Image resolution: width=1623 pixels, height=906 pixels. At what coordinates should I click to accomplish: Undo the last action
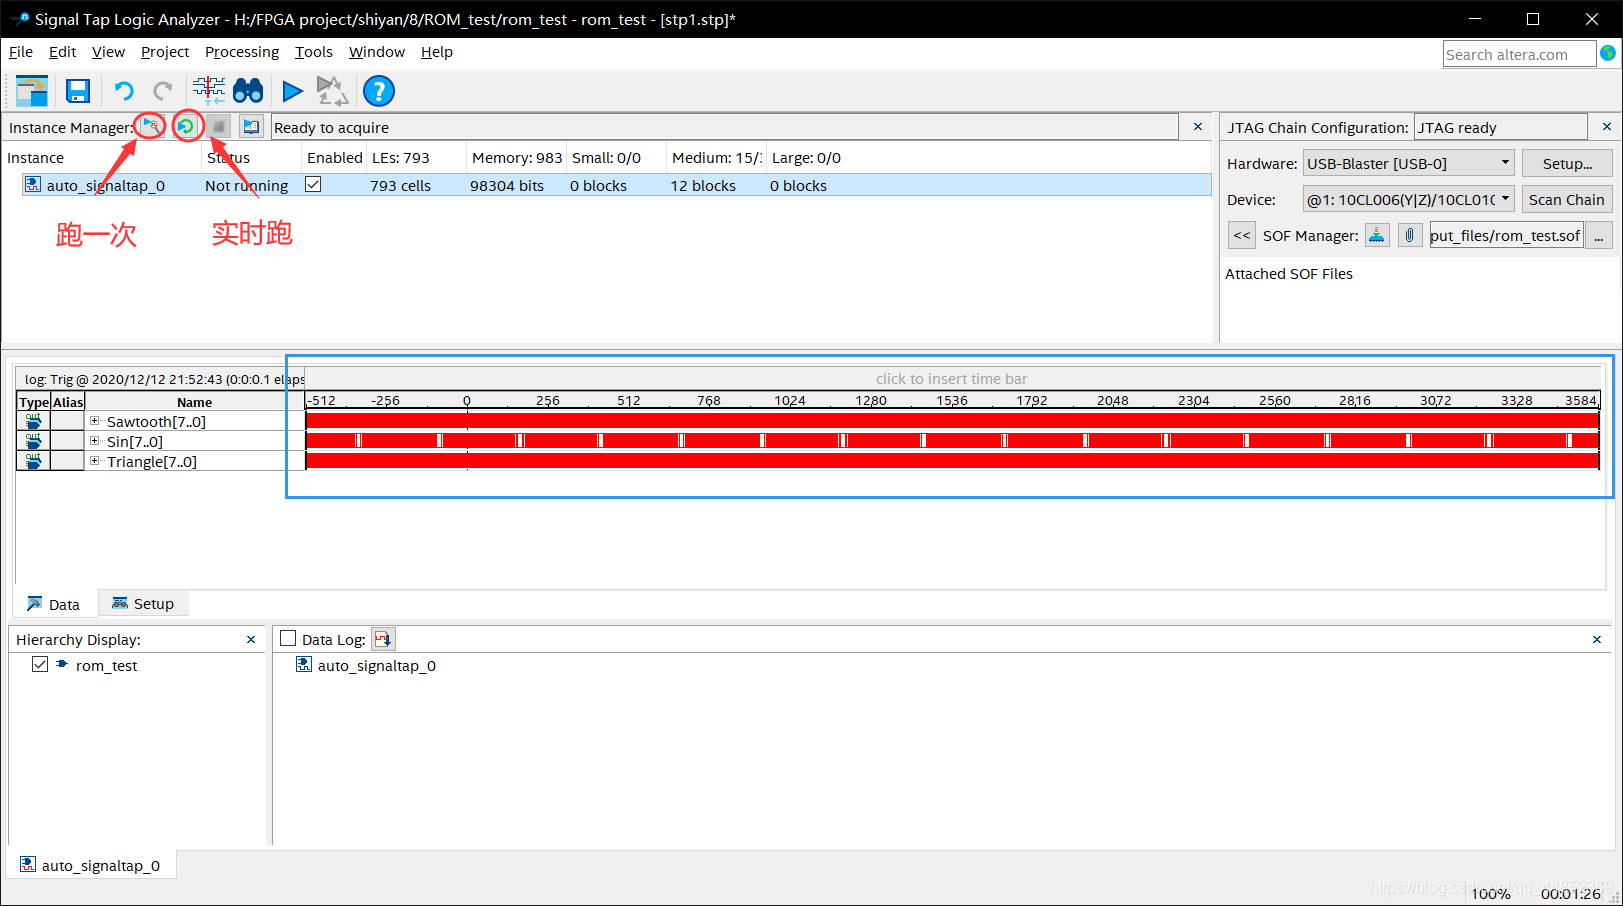[123, 91]
